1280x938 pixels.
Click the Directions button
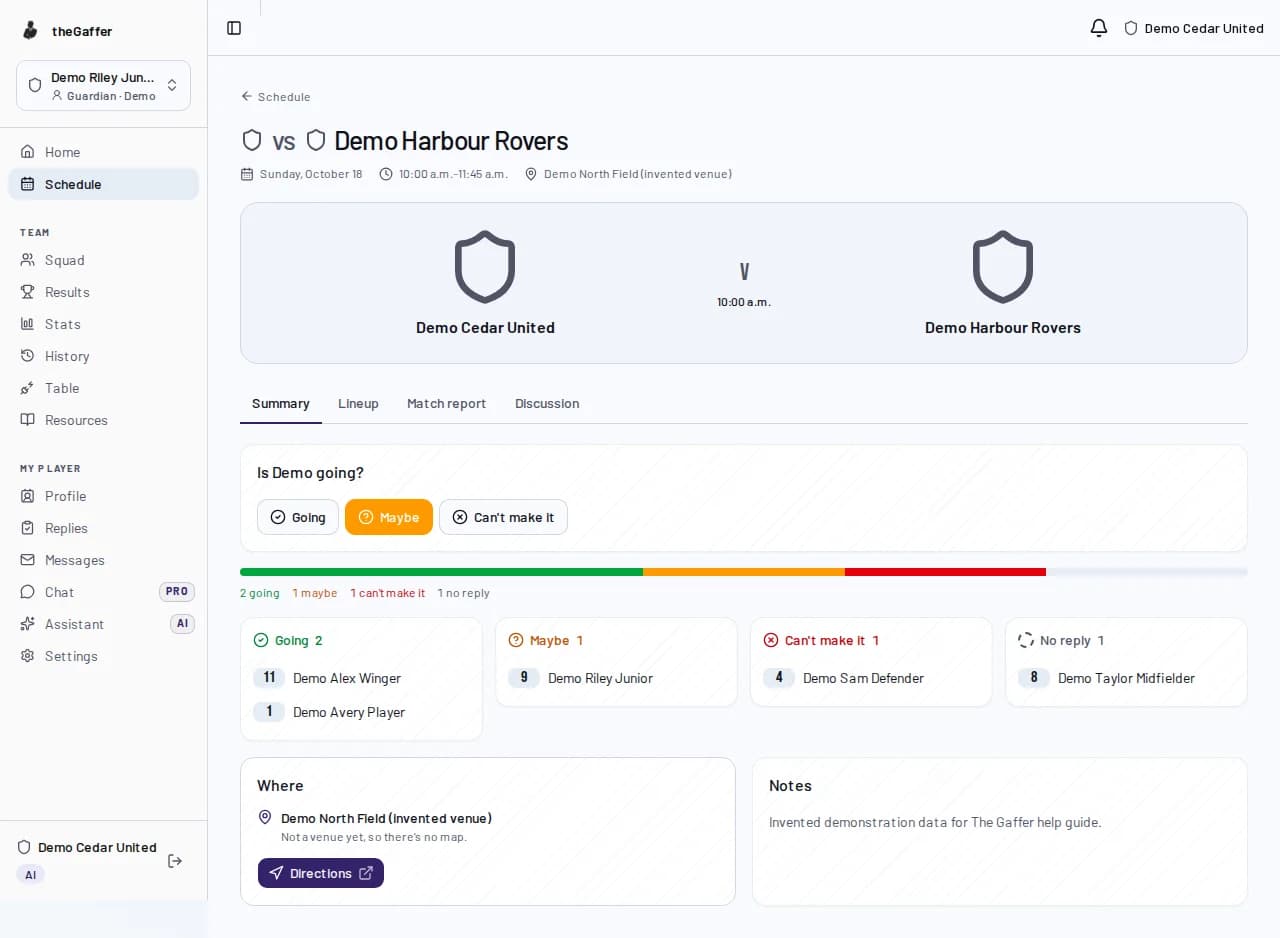pyautogui.click(x=321, y=873)
